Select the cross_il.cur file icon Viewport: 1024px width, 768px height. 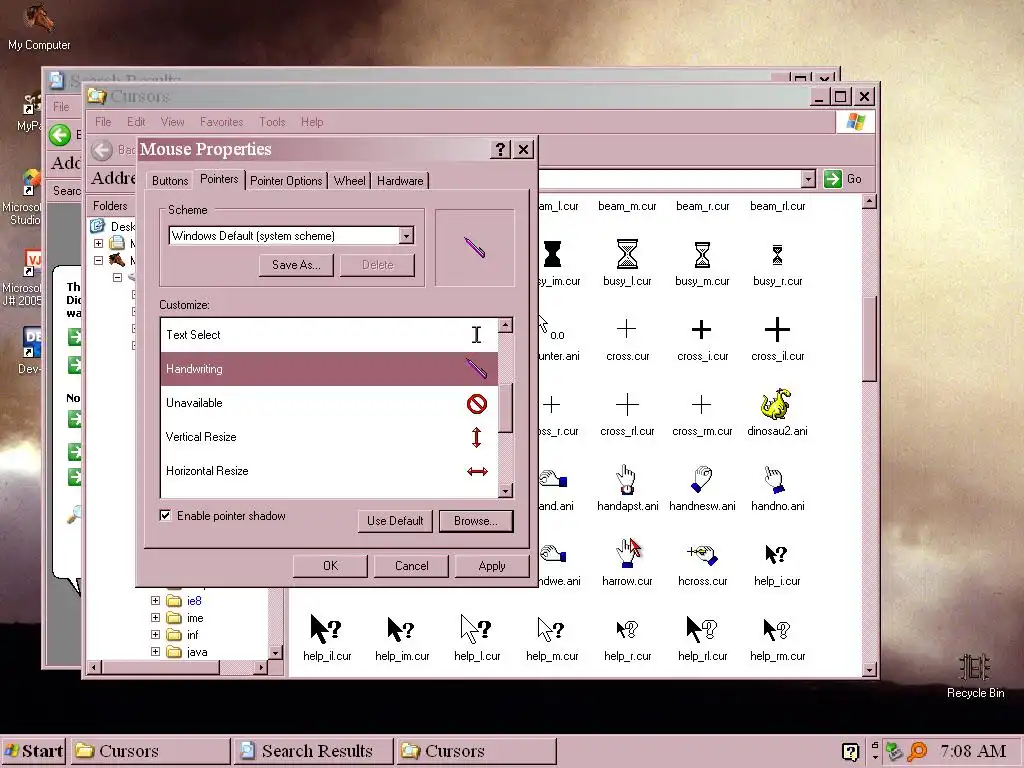tap(777, 329)
